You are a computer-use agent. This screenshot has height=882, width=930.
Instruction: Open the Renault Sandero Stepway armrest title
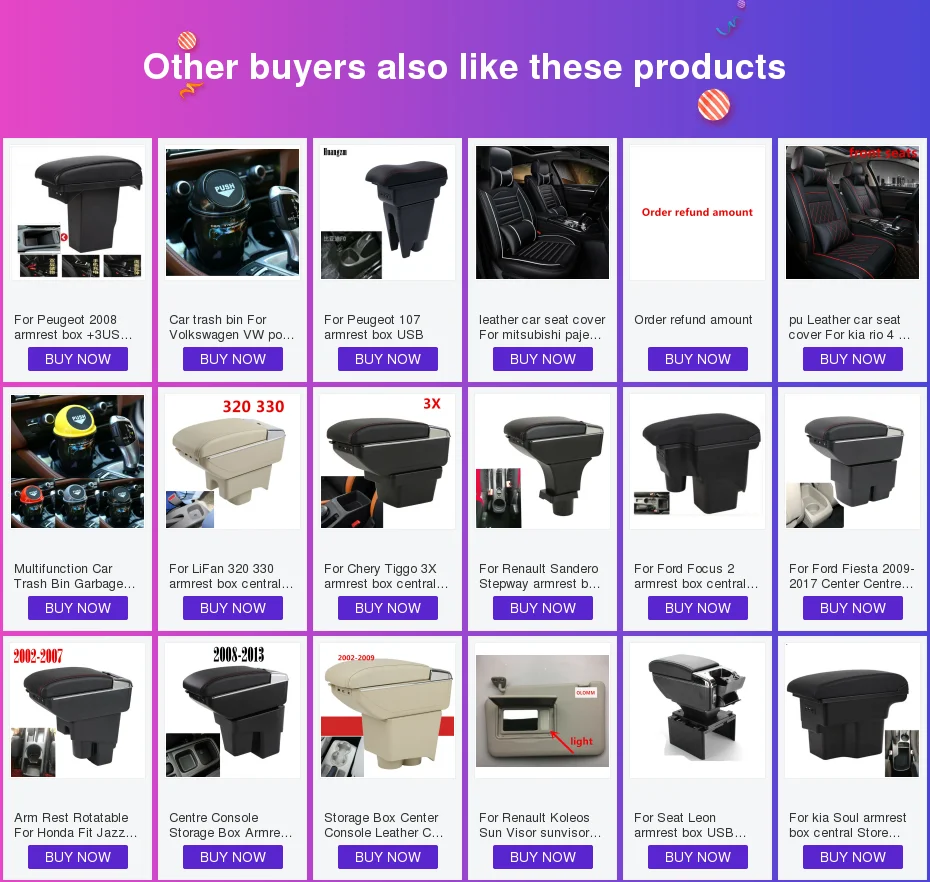coord(540,576)
